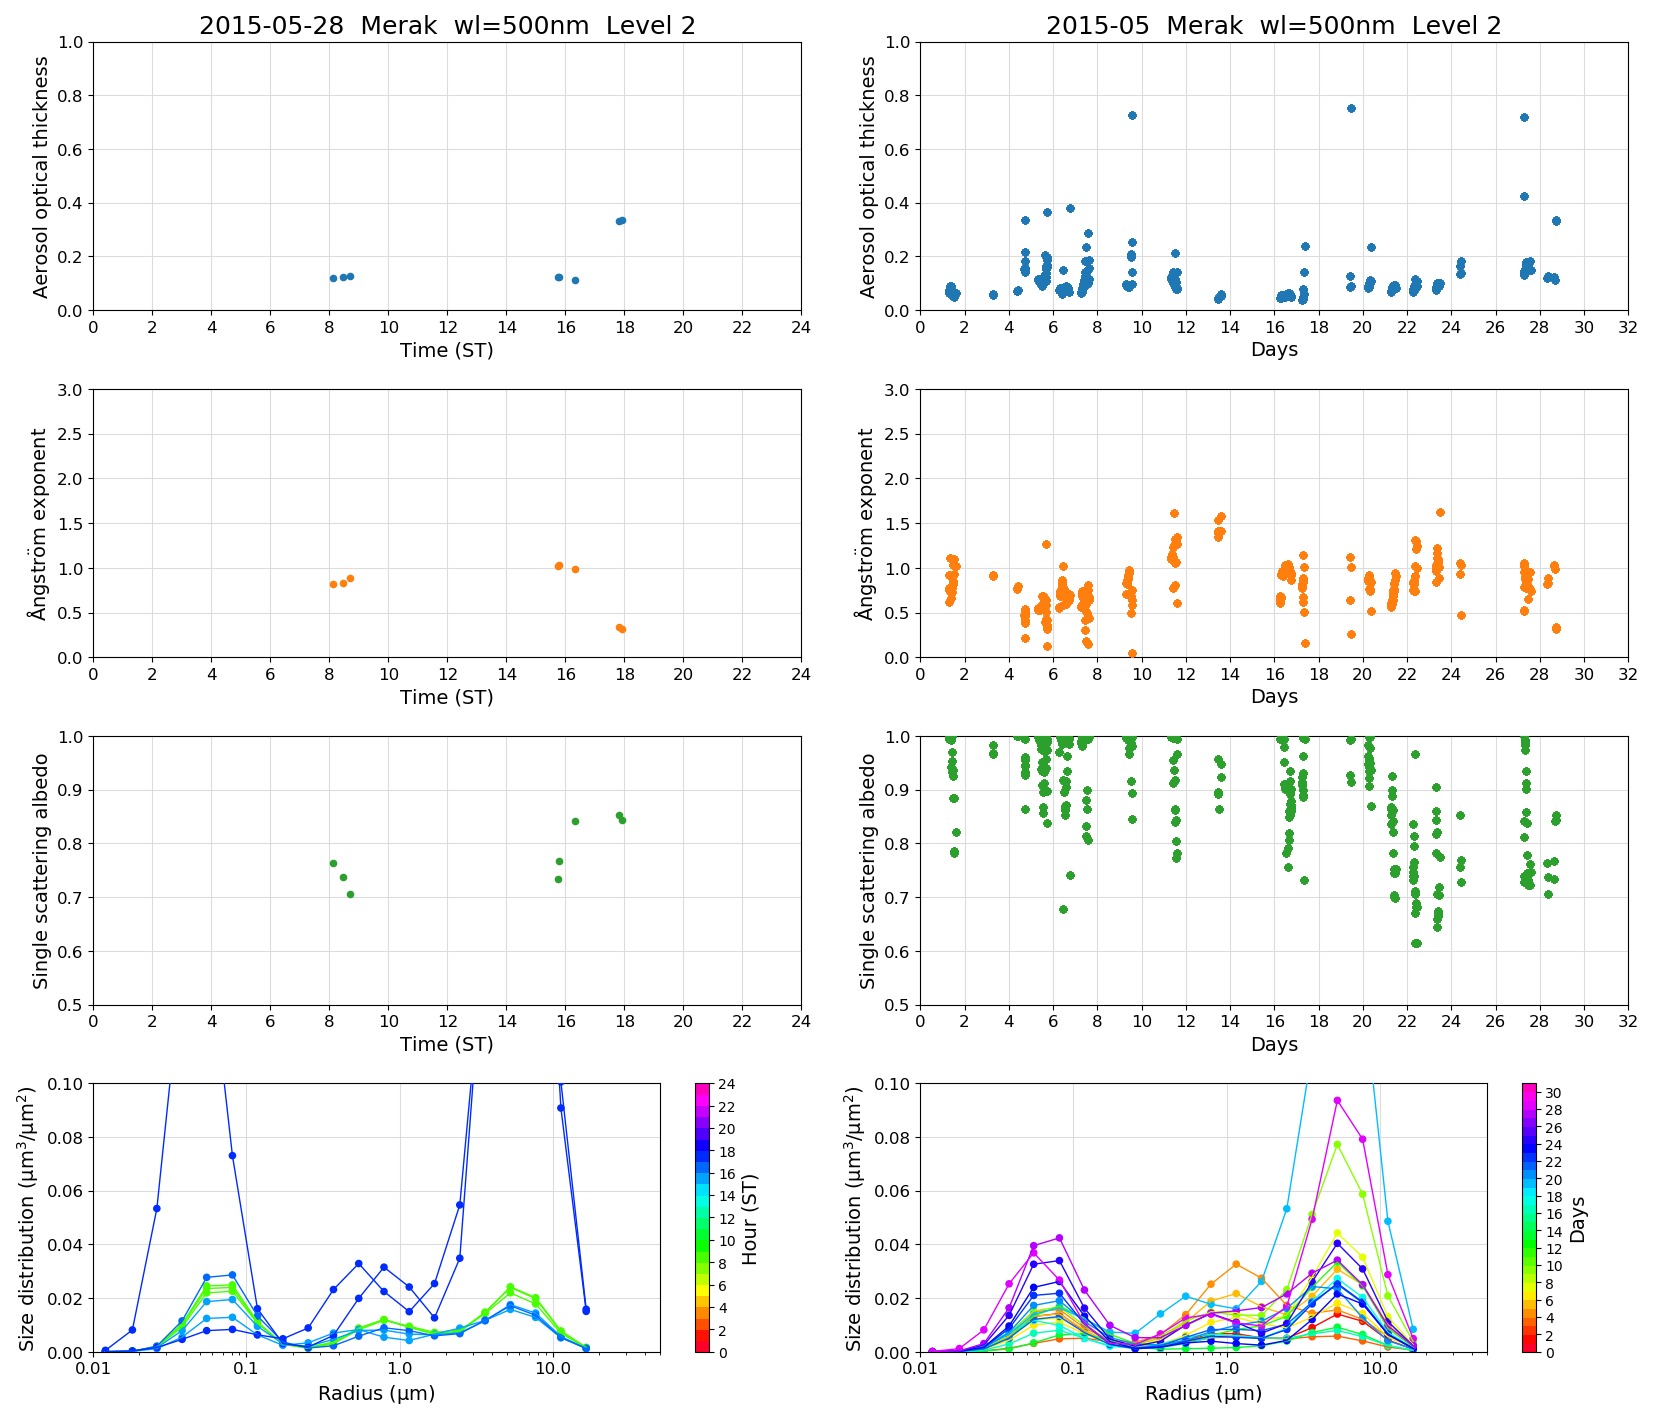This screenshot has width=1654, height=1420.
Task: Select lowest monthly albedo point near day 22
Action: (x=1415, y=943)
